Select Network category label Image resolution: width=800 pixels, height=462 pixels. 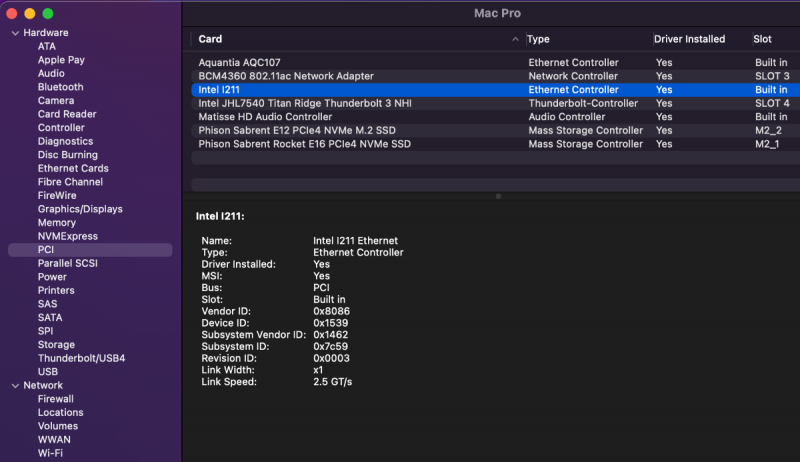[43, 386]
